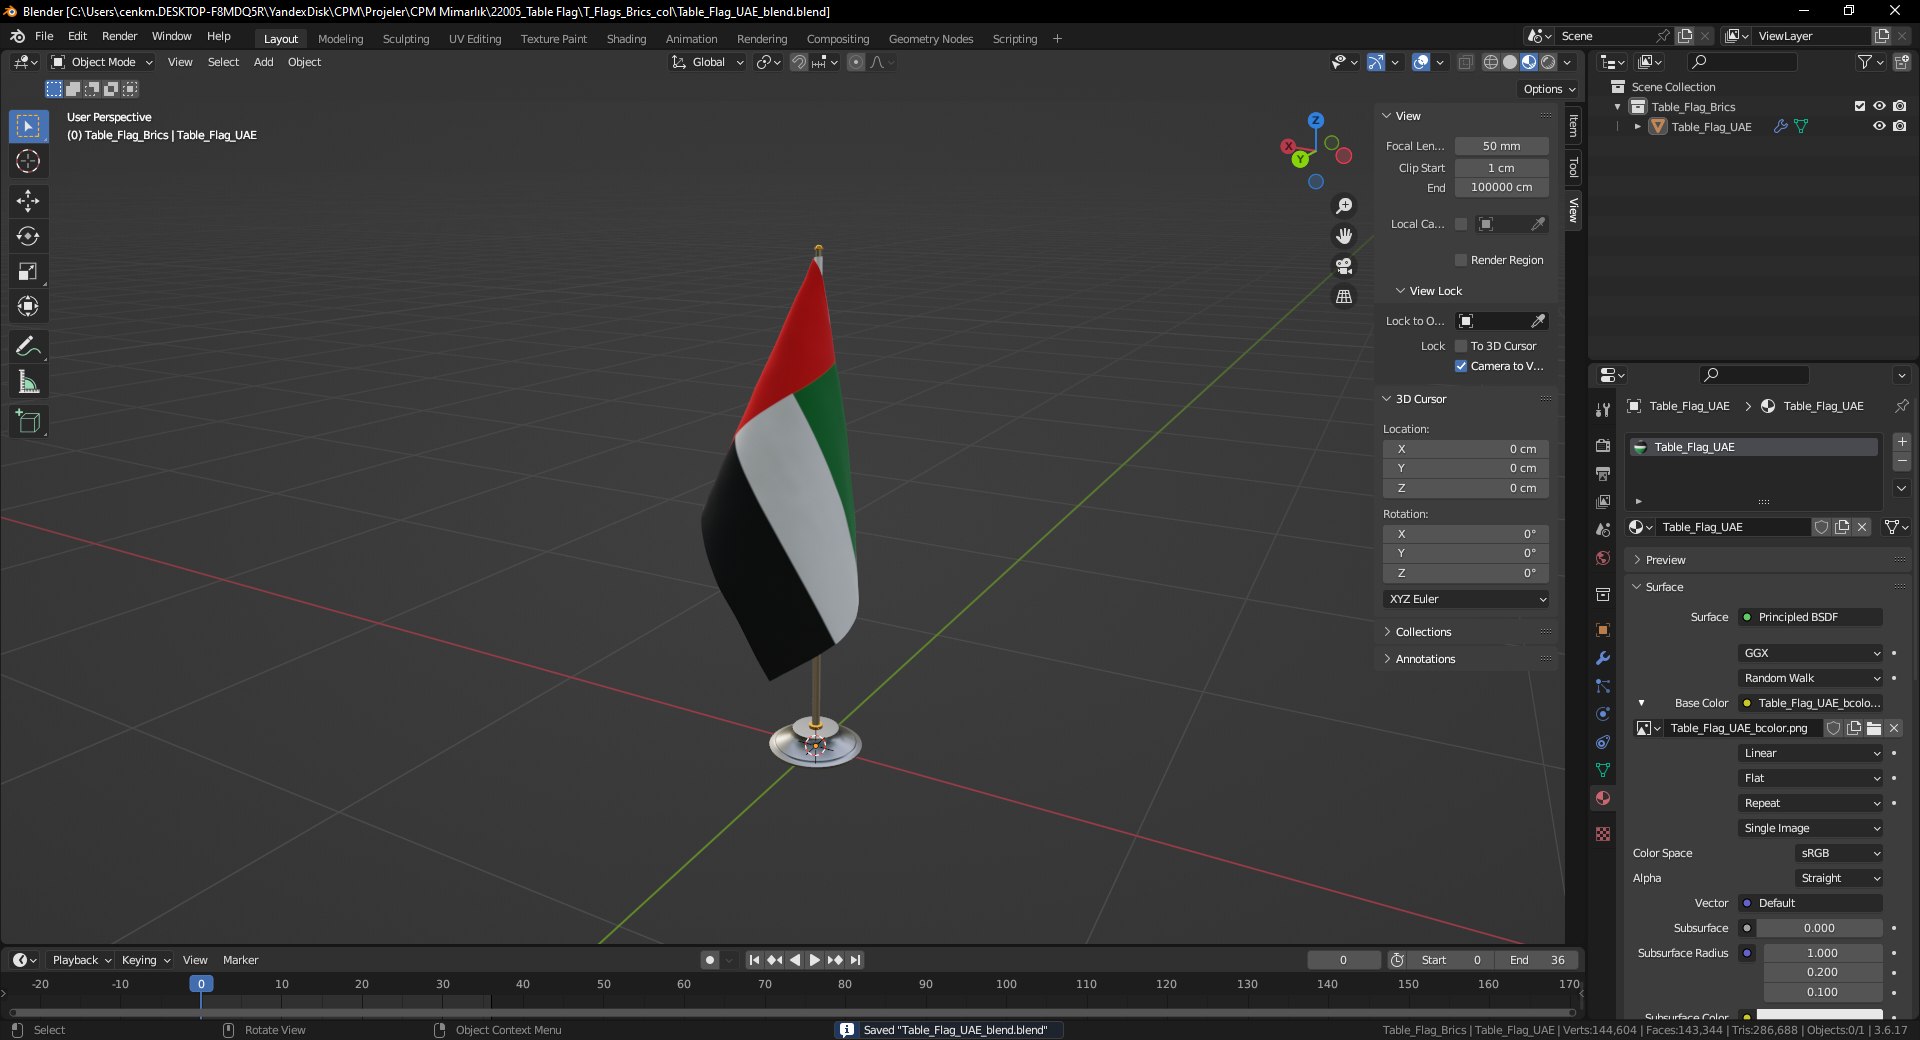This screenshot has height=1040, width=1920.
Task: Switch to rendered viewport shading
Action: point(1548,62)
